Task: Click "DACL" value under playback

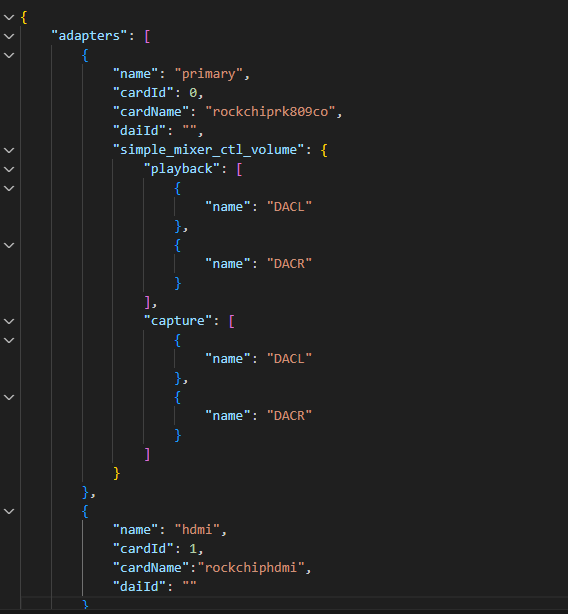Action: (289, 207)
